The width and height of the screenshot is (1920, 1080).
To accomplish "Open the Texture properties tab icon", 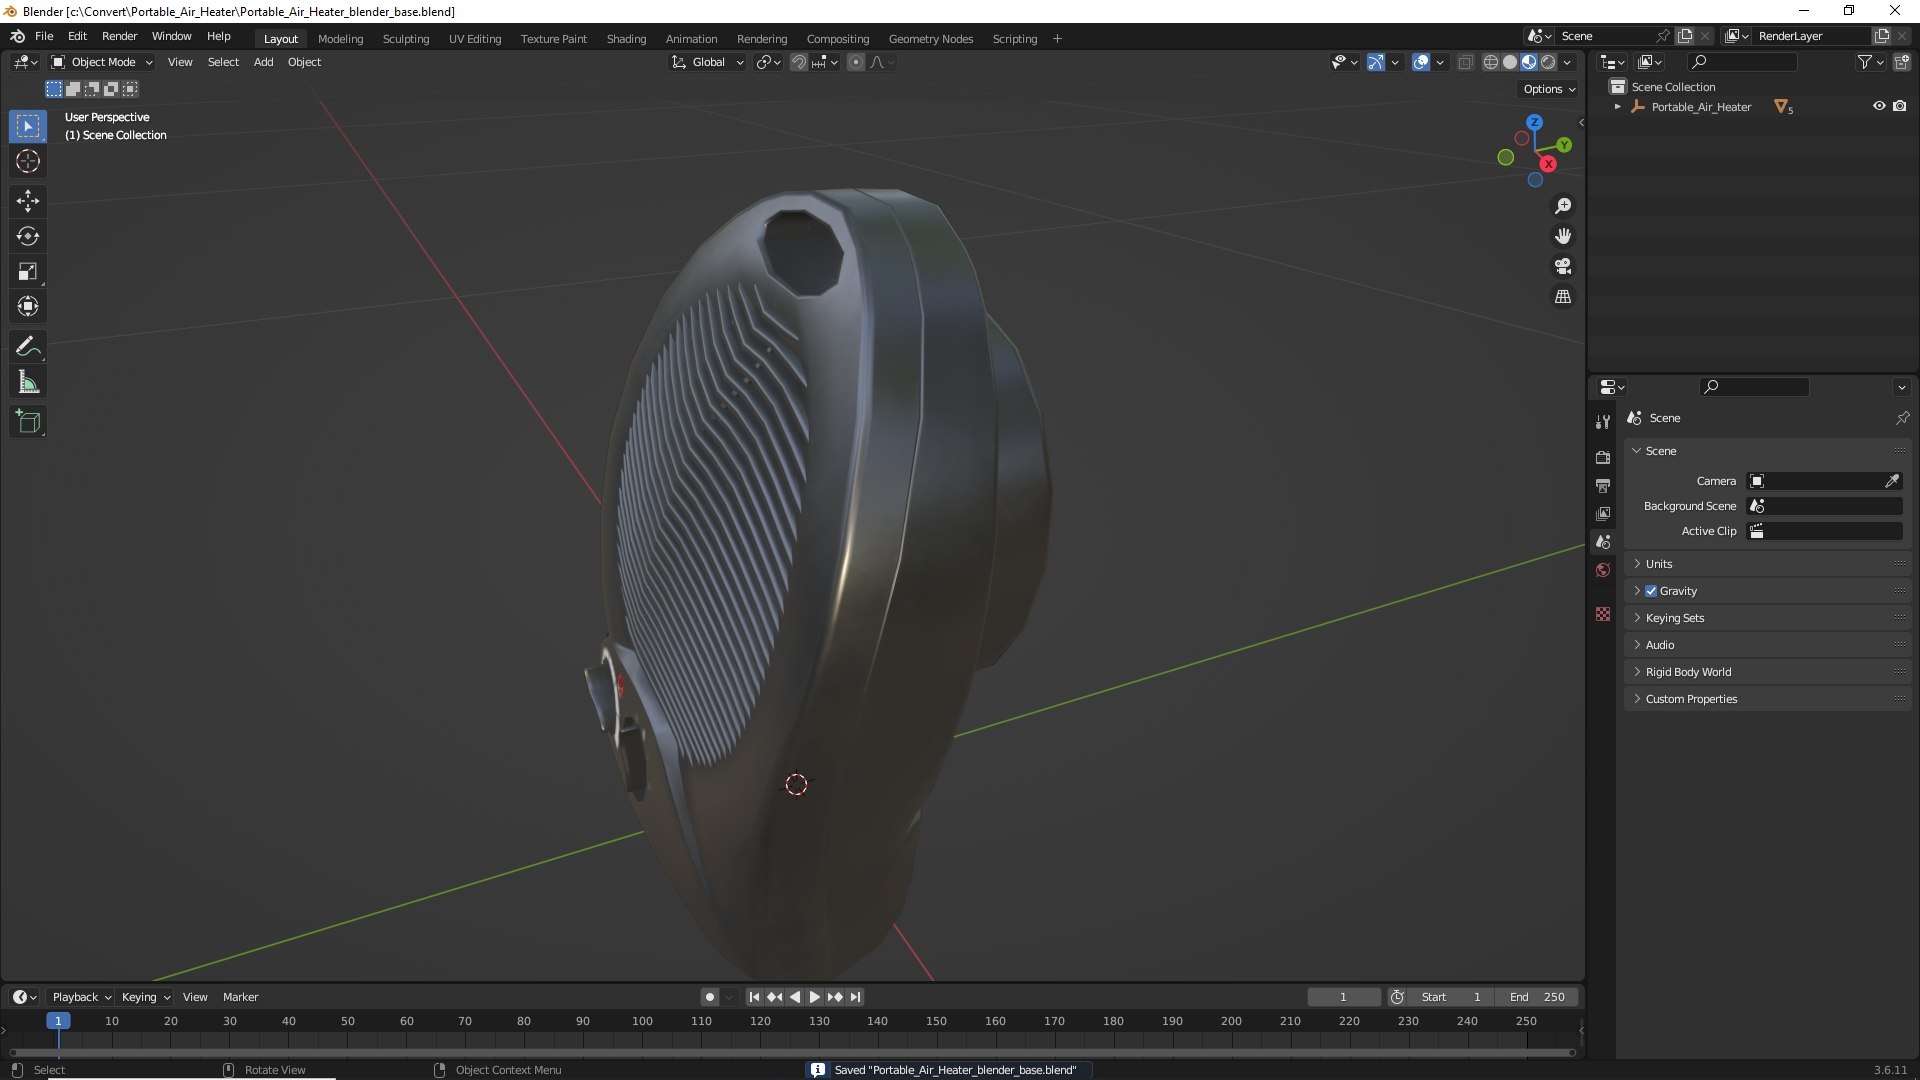I will [x=1603, y=614].
